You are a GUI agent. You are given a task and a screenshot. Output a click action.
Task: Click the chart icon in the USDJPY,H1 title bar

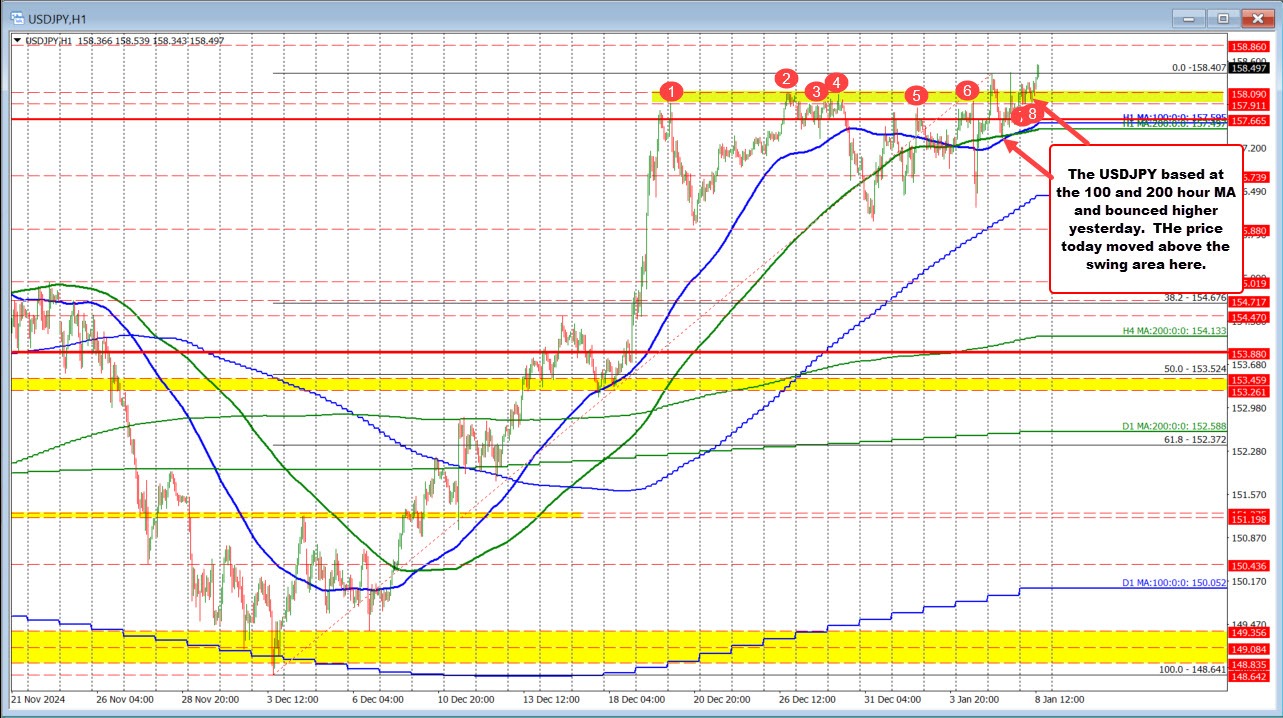(x=16, y=18)
